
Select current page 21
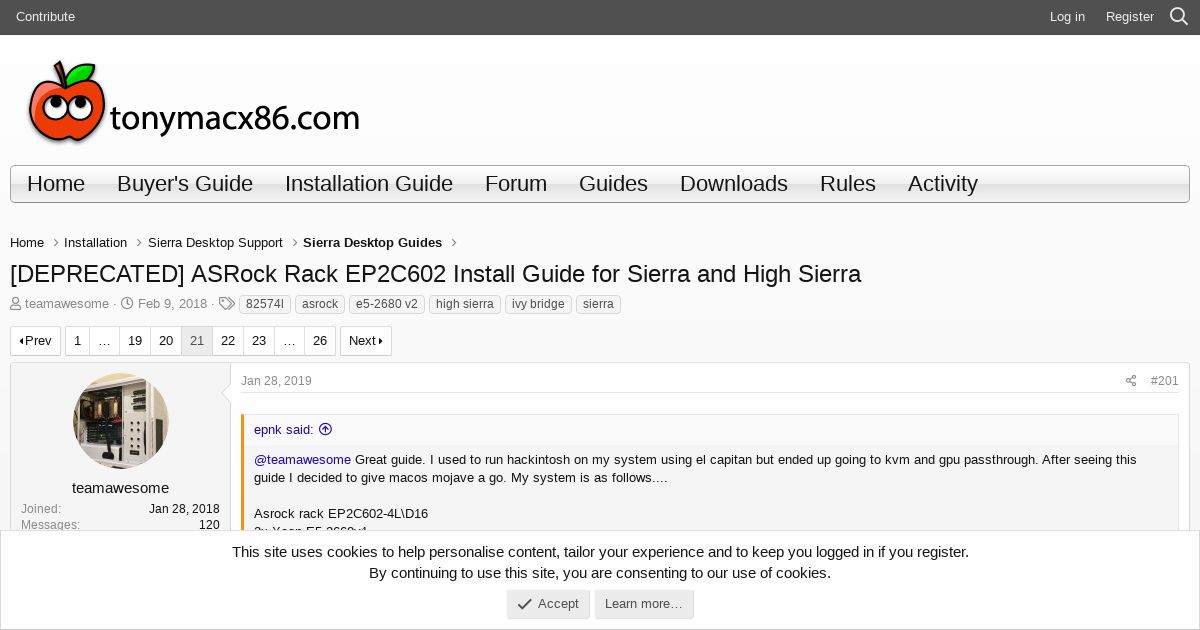[x=197, y=341]
